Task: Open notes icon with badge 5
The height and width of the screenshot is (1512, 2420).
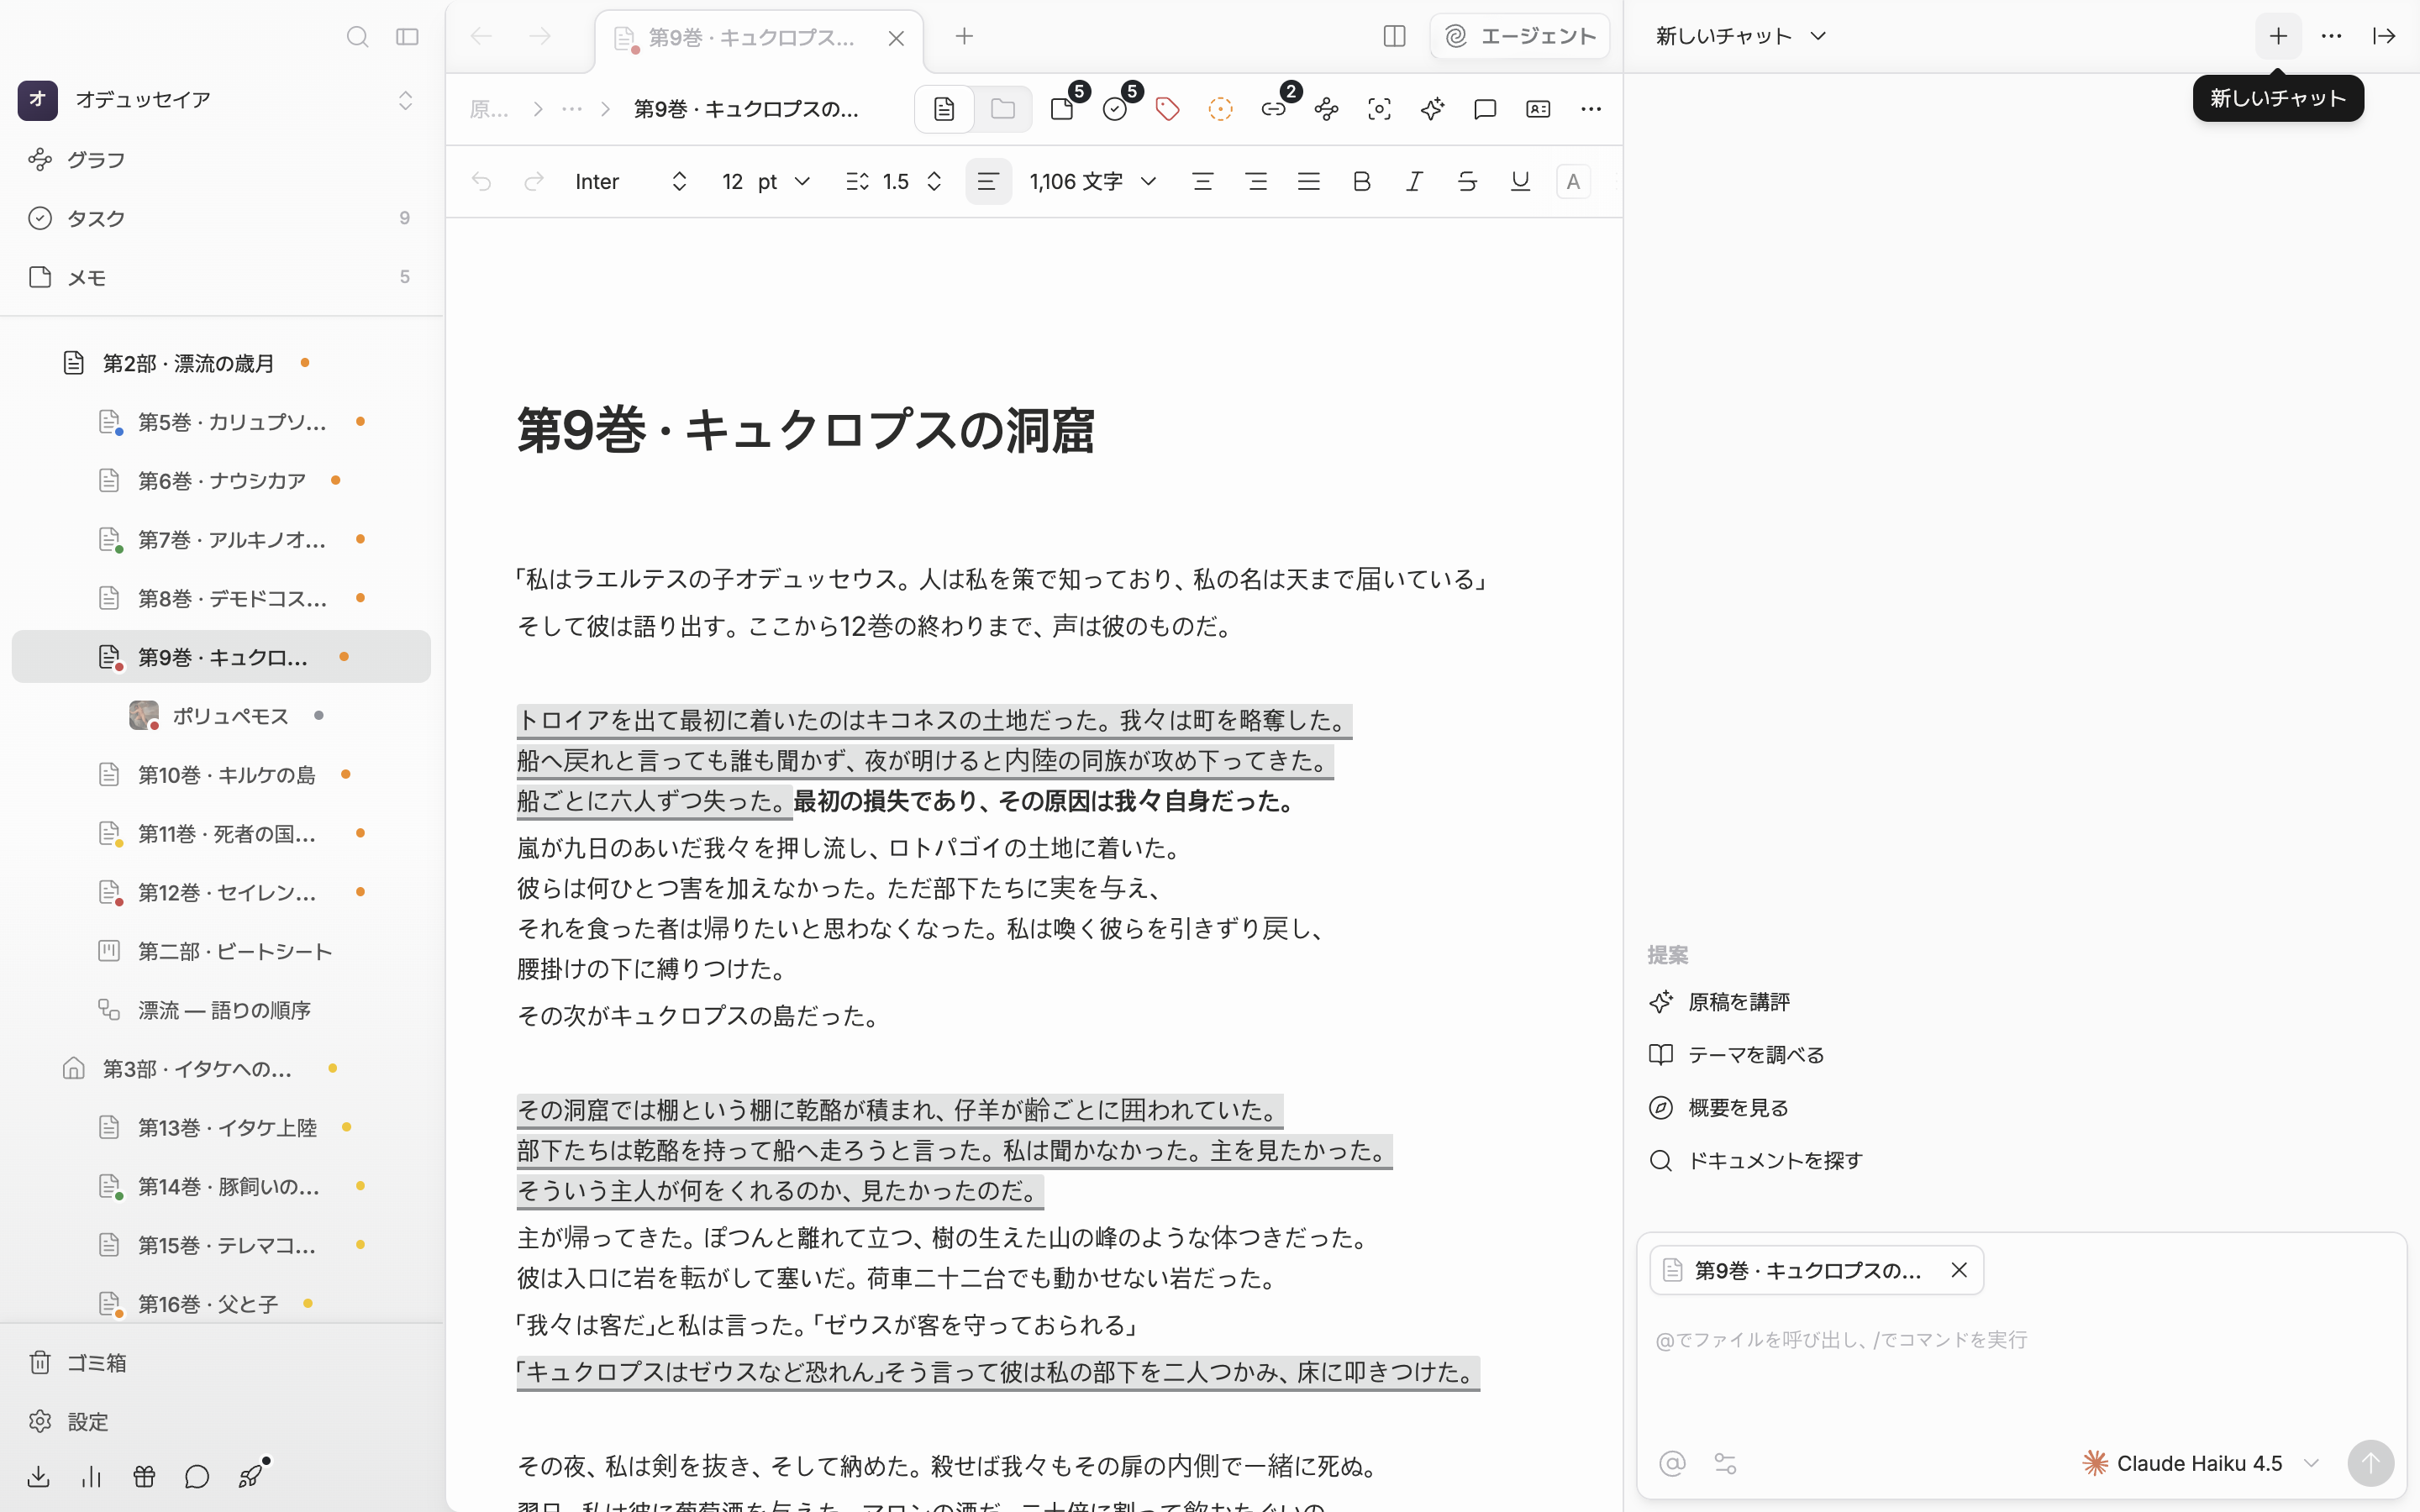Action: [x=1064, y=108]
